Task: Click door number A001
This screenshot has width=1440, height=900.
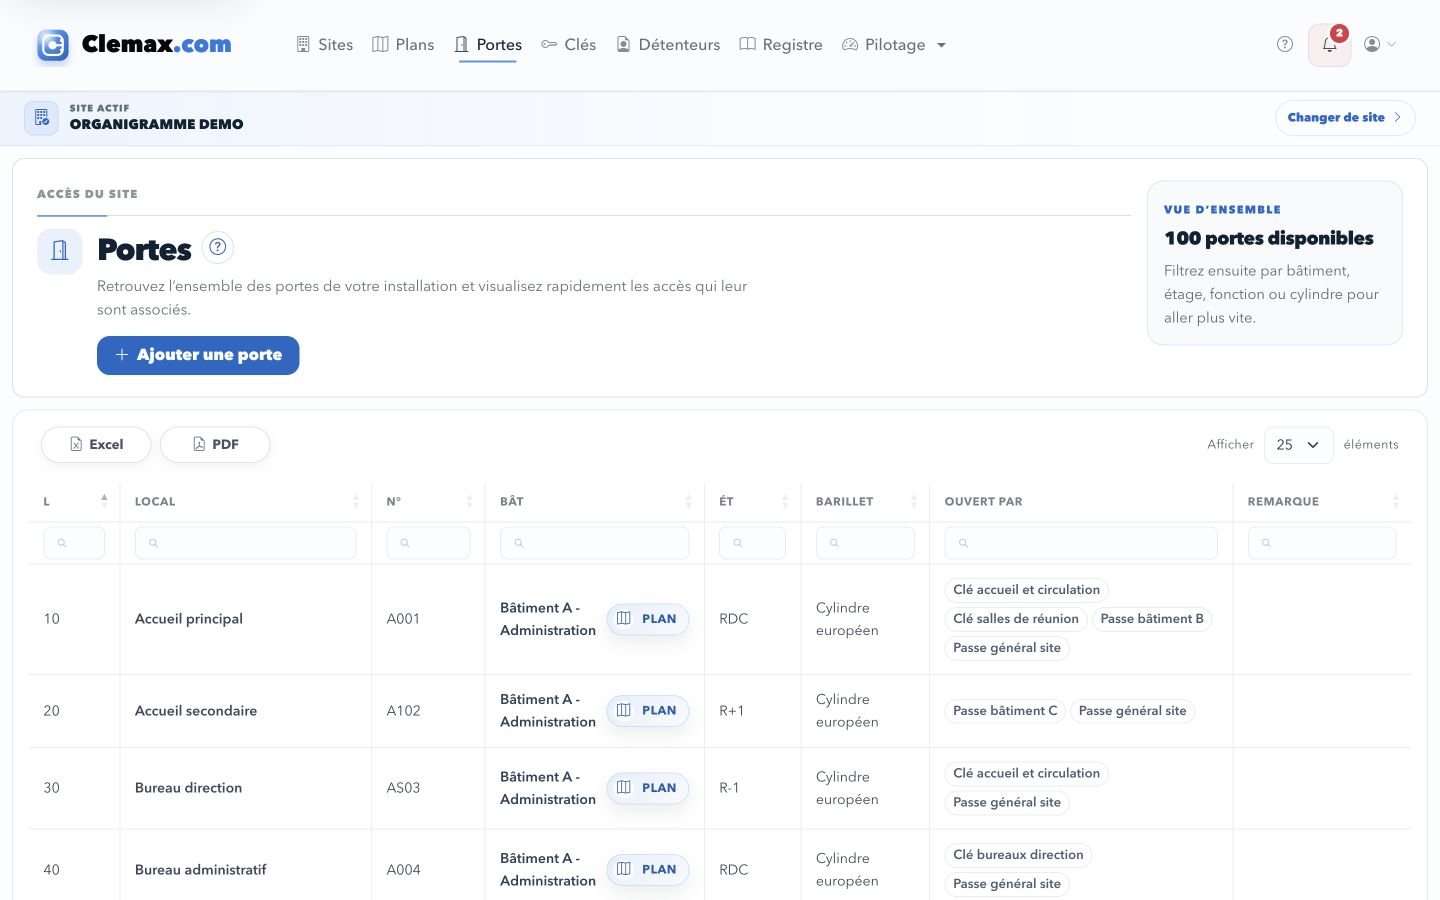Action: 404,619
